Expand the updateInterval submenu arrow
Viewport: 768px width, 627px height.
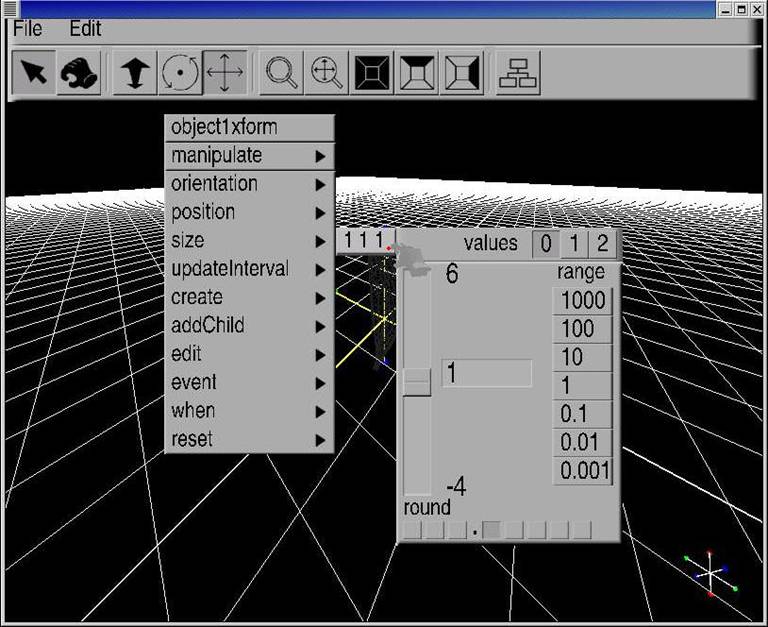click(320, 270)
